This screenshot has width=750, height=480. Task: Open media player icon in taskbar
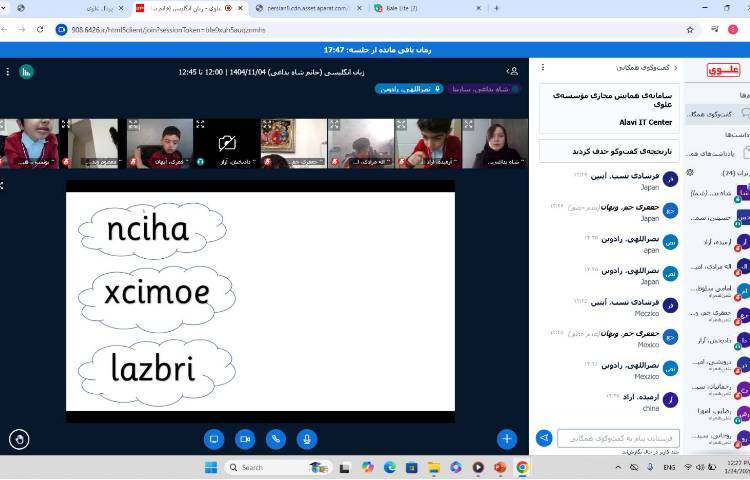click(x=478, y=467)
